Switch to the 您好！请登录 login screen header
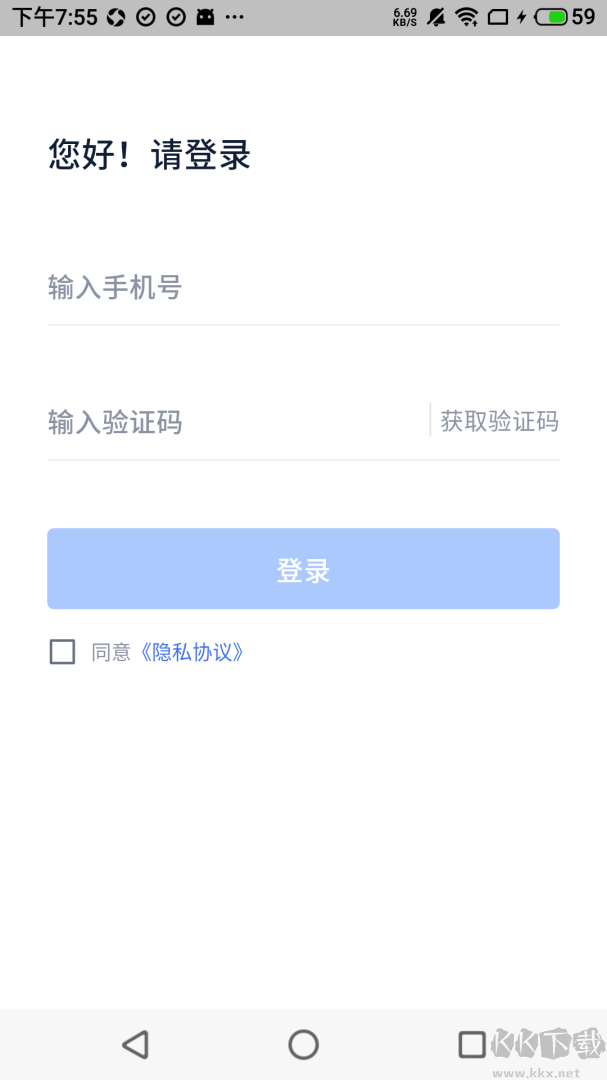This screenshot has width=607, height=1080. point(148,156)
